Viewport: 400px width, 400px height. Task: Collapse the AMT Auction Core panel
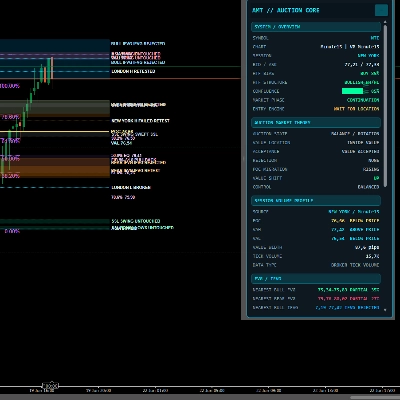pyautogui.click(x=381, y=10)
